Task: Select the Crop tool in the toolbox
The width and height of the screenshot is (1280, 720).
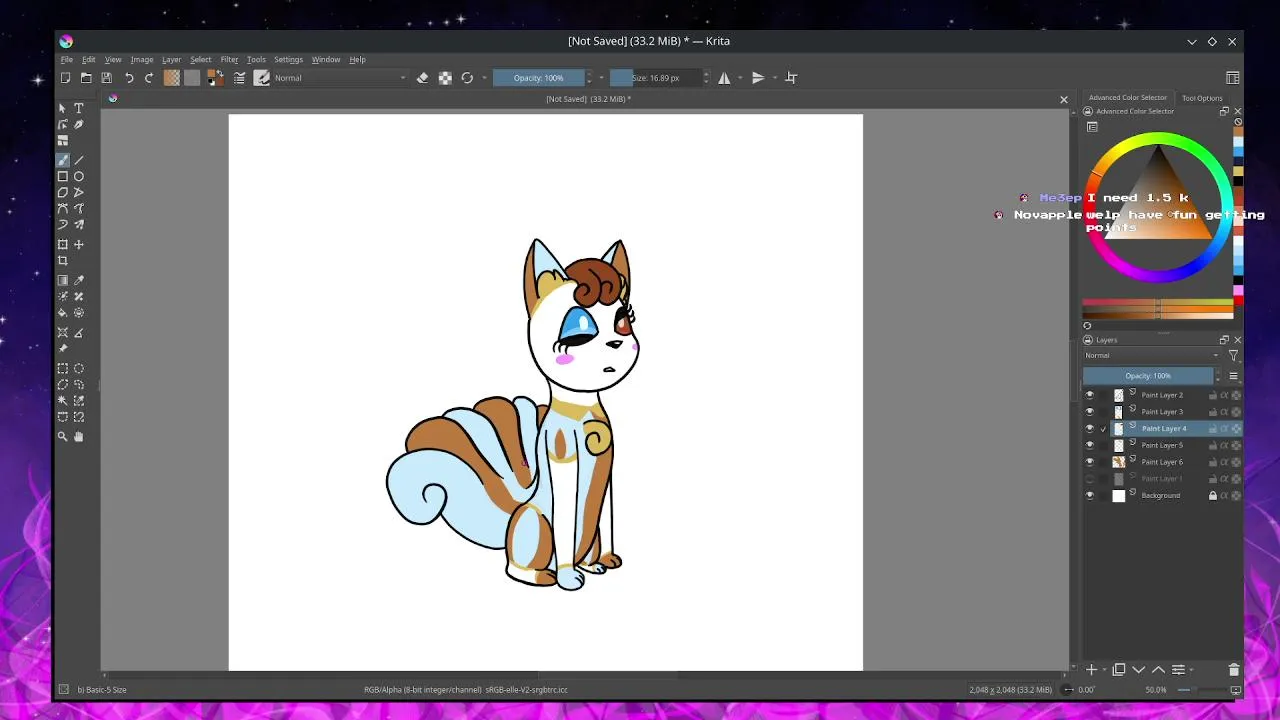Action: click(63, 261)
